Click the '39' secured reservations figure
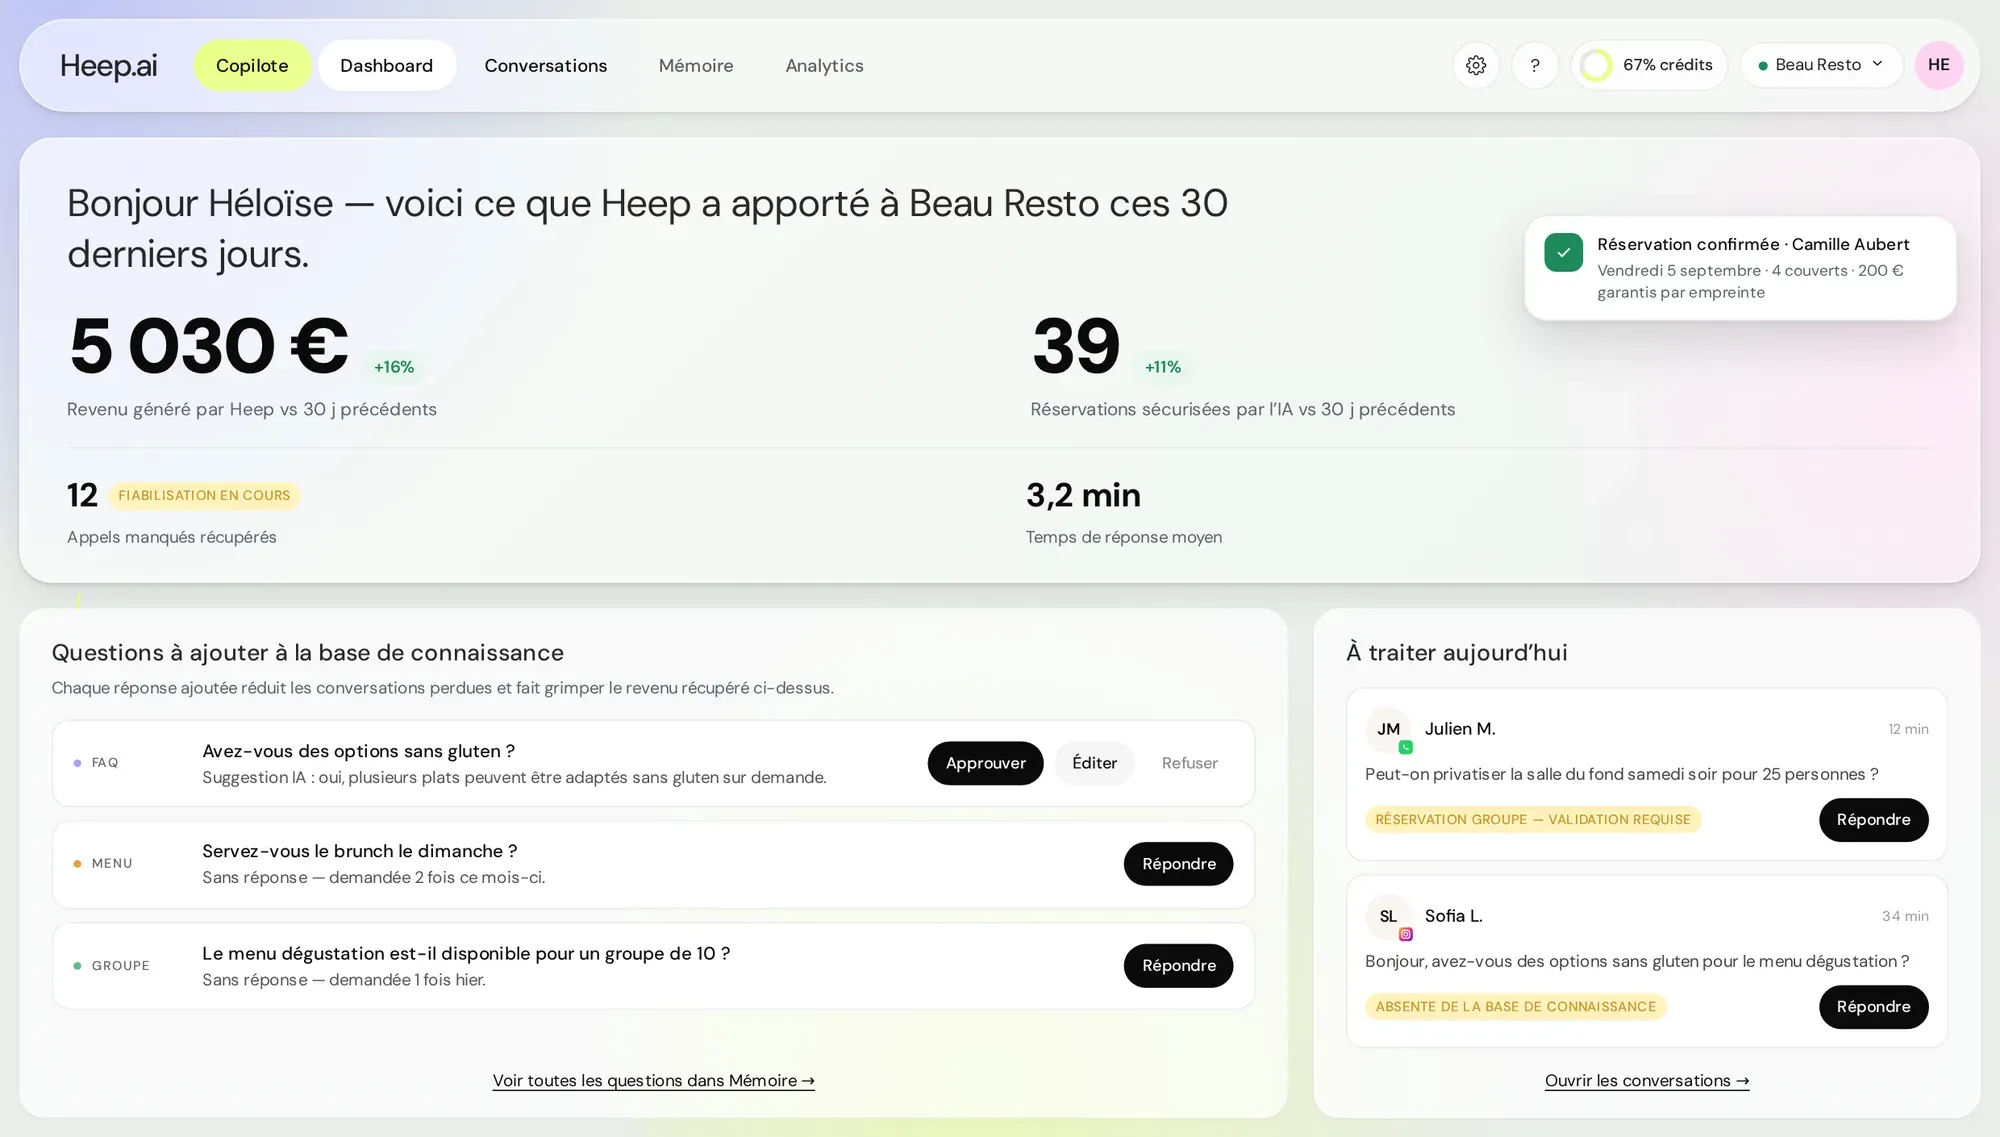The image size is (2000, 1137). pos(1076,346)
